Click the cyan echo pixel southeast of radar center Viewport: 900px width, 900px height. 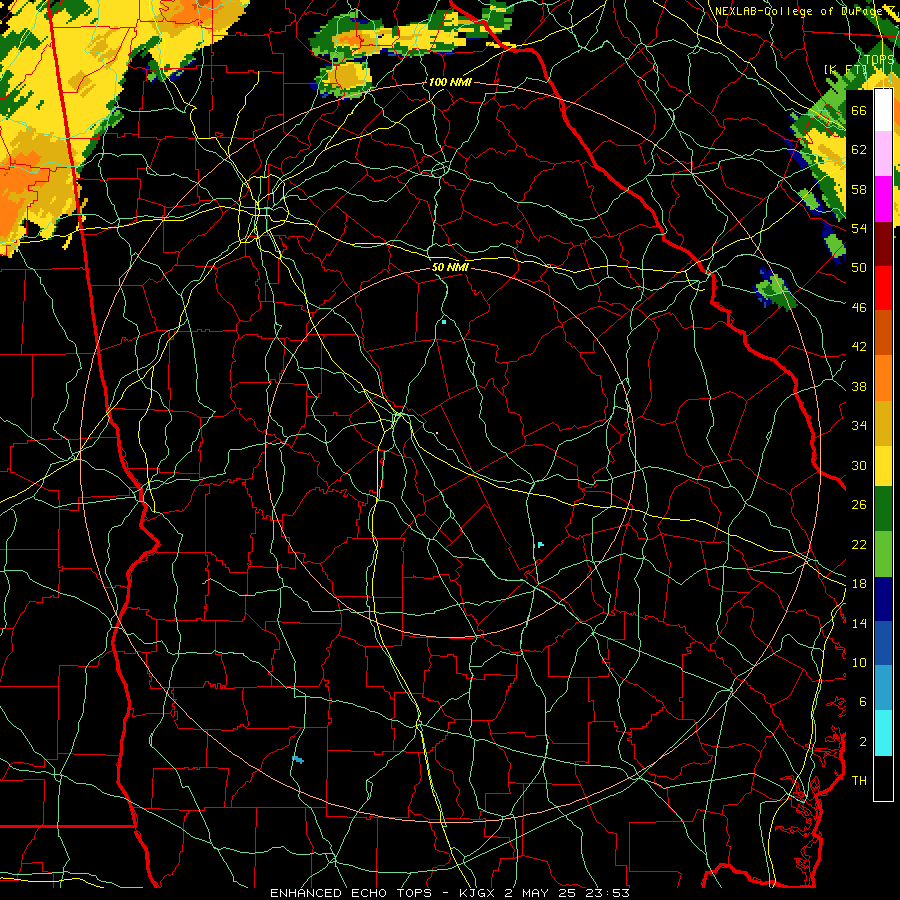pos(540,545)
